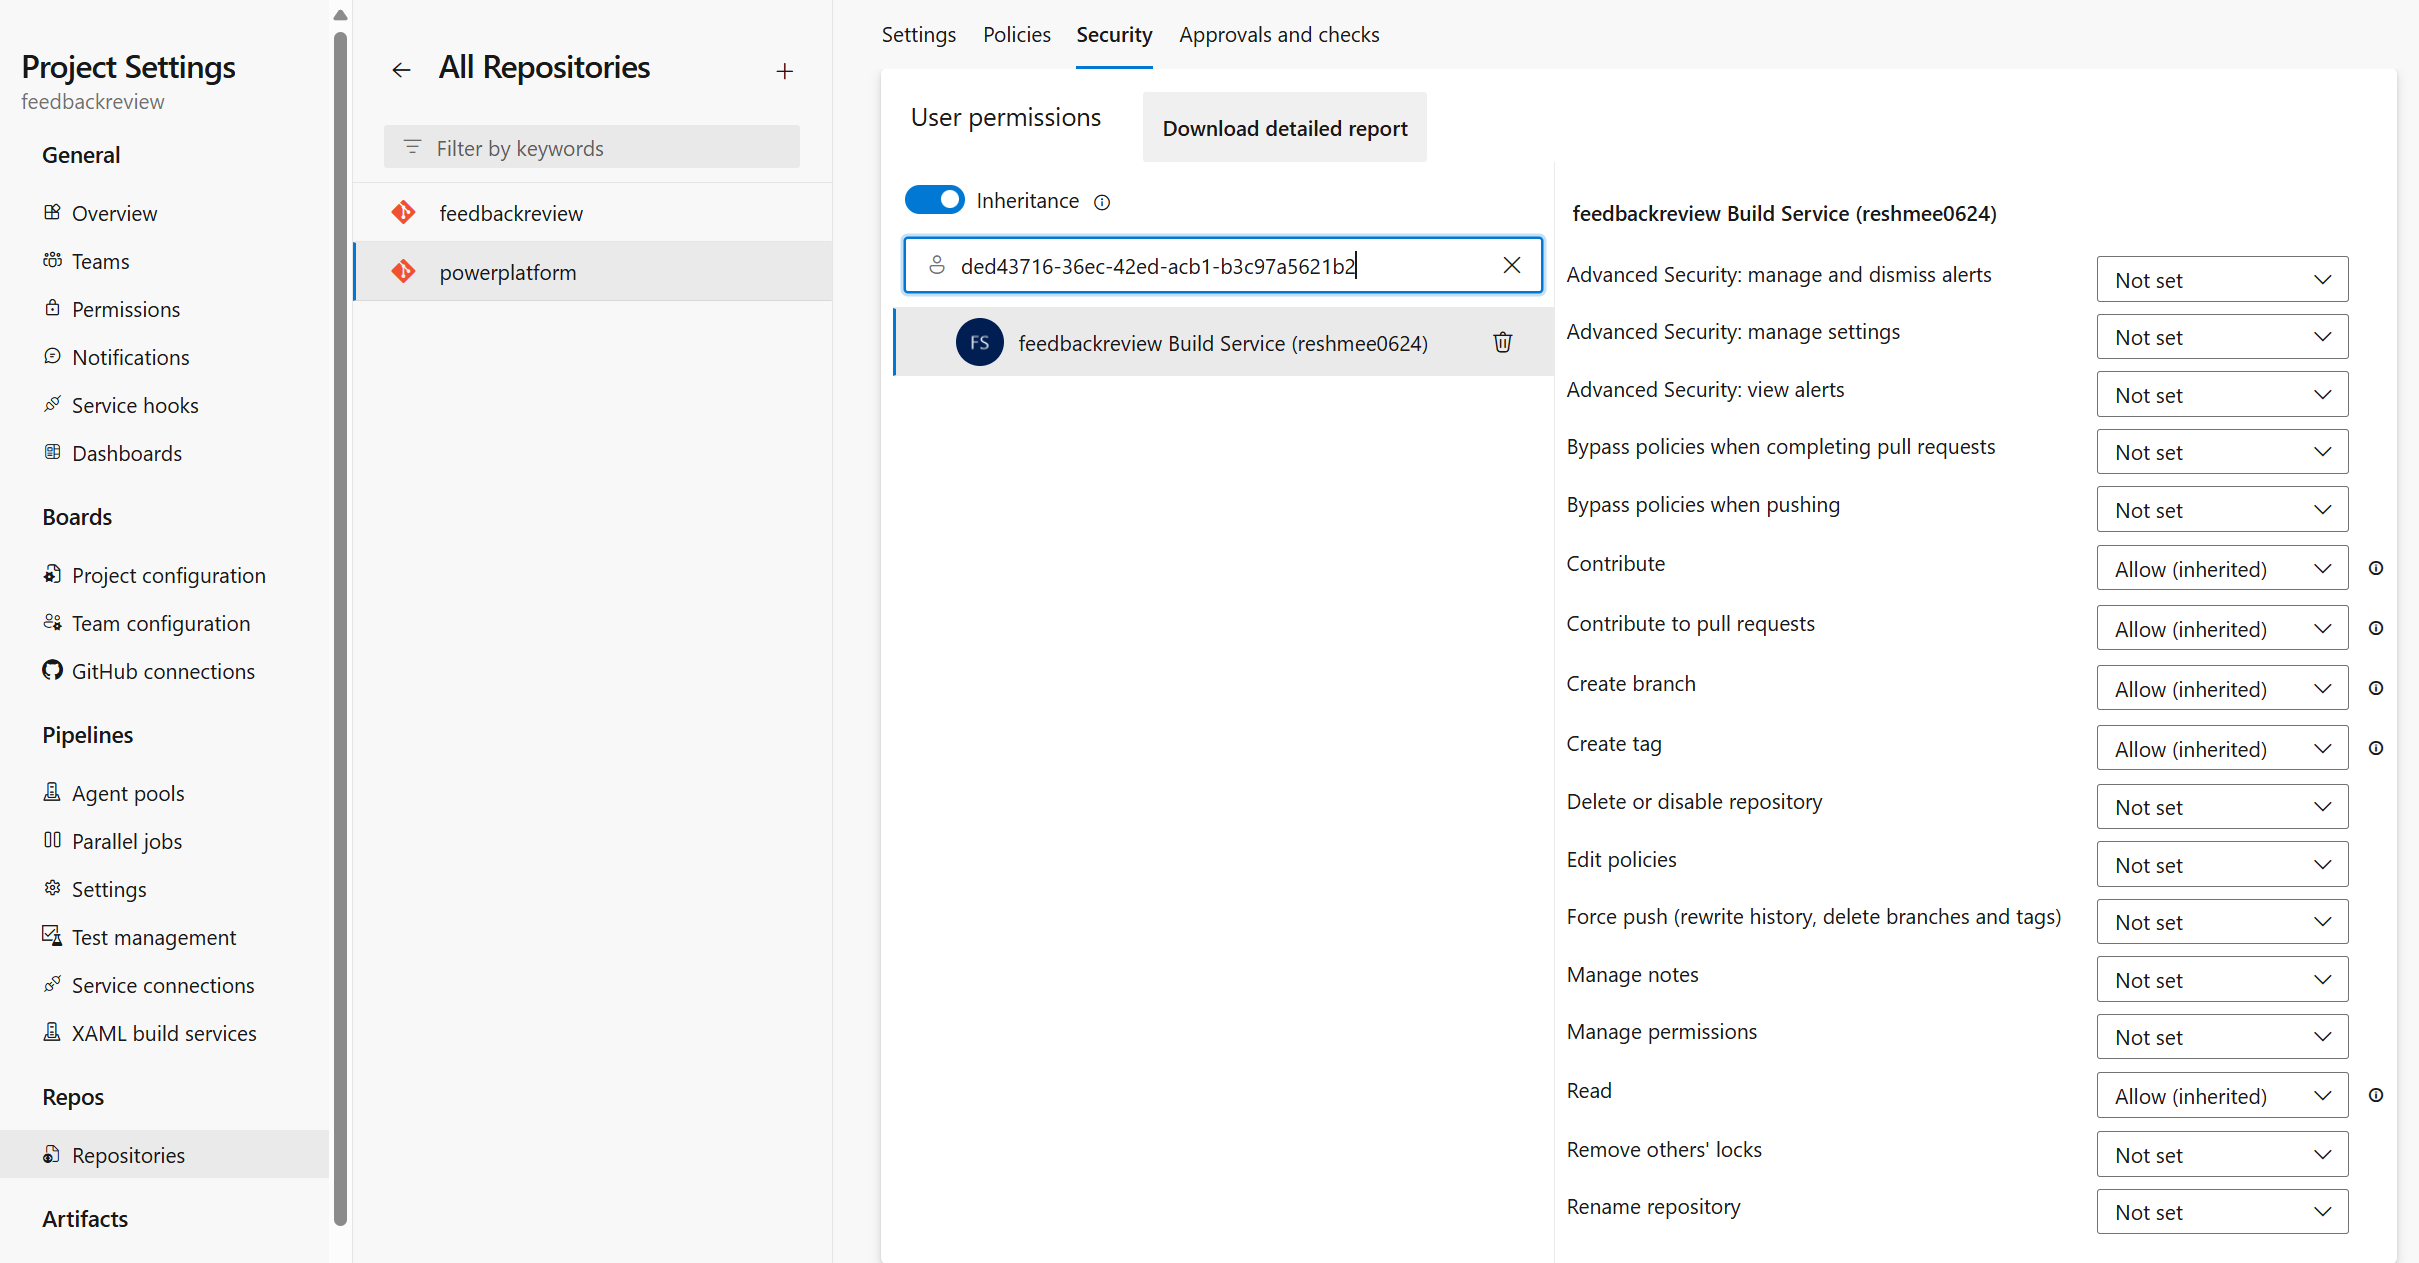2419x1263 pixels.
Task: Open Agent pools settings
Action: [128, 792]
